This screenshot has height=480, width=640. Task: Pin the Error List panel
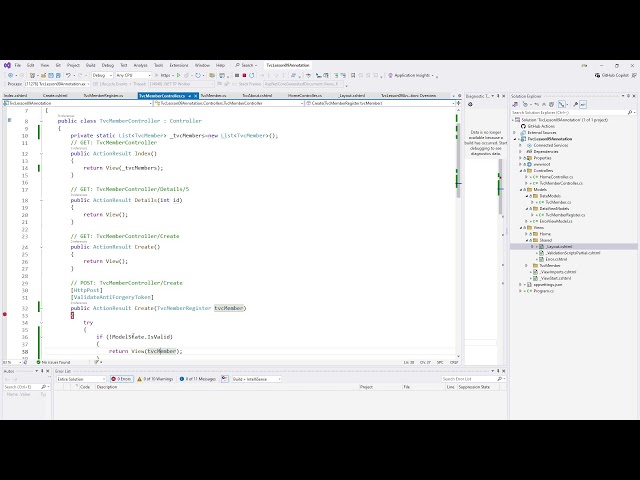pos(498,371)
